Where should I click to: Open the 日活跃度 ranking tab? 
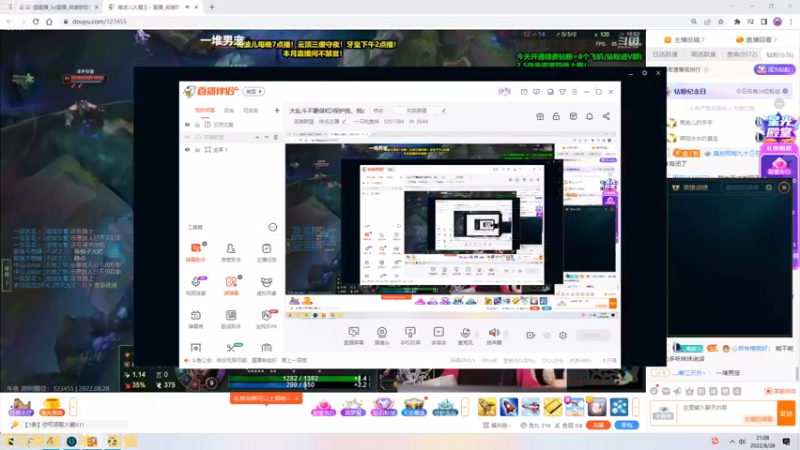pyautogui.click(x=665, y=54)
